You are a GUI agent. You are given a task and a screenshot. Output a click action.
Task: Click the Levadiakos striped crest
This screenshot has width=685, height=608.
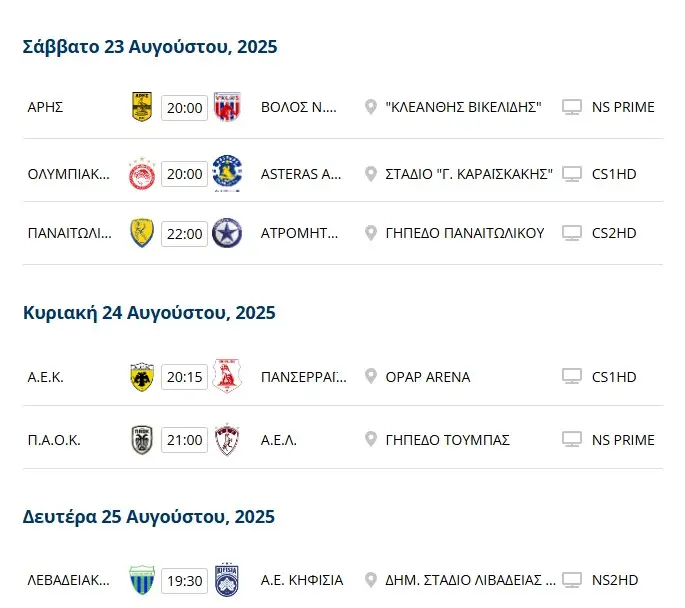(x=142, y=580)
